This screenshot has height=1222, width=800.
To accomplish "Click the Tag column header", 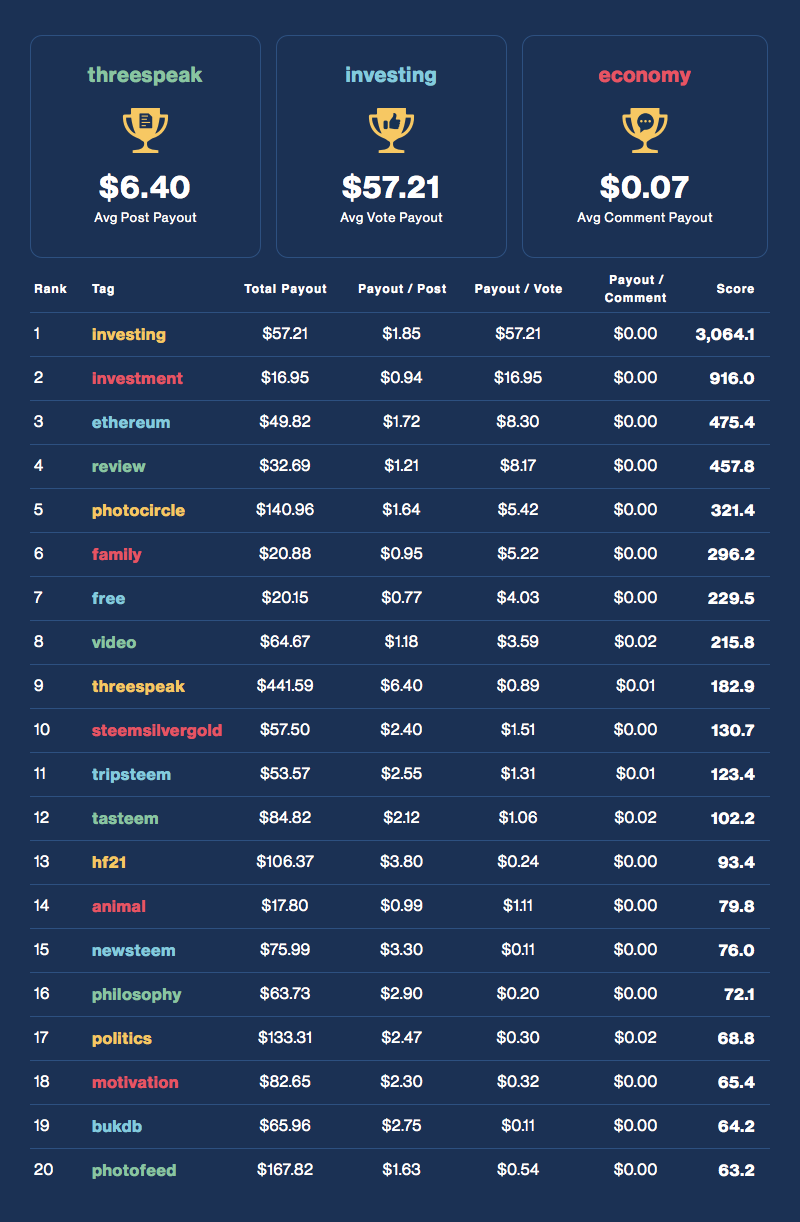I will (103, 289).
